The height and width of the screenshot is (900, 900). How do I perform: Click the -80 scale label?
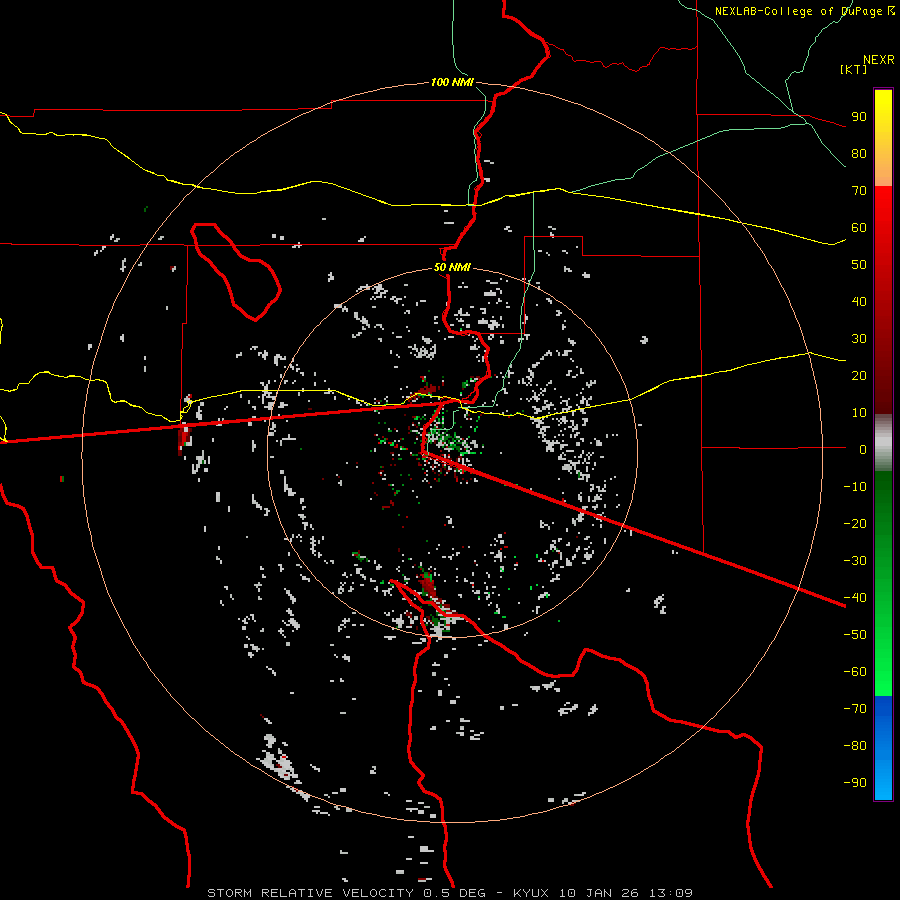pyautogui.click(x=855, y=746)
